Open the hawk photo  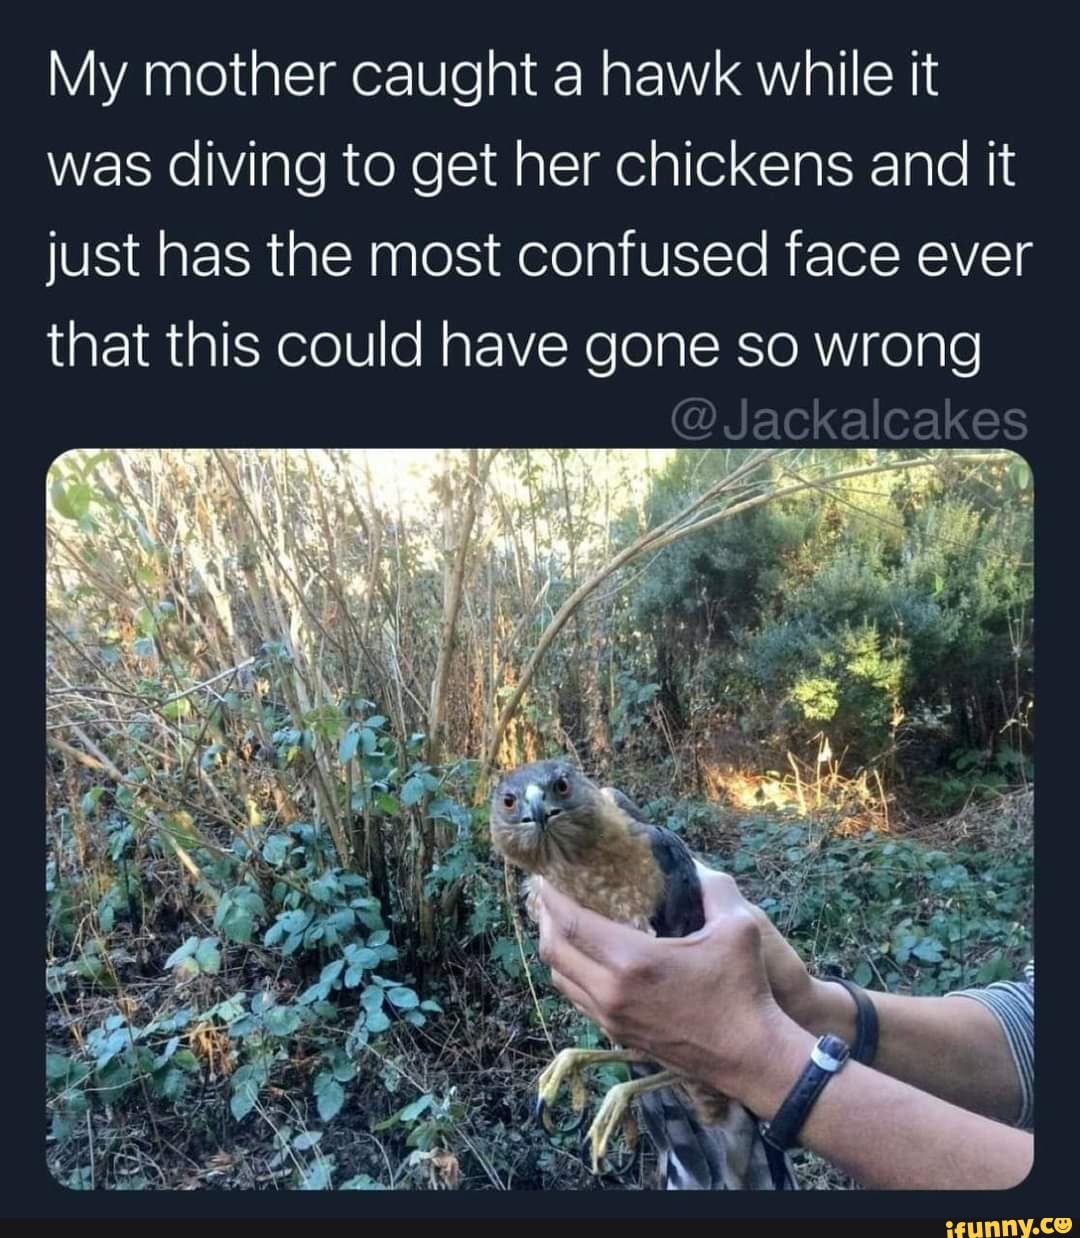(x=540, y=818)
